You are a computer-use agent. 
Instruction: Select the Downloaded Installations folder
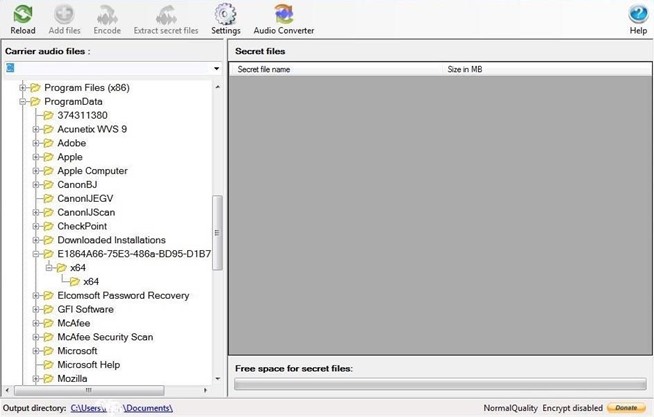(111, 240)
